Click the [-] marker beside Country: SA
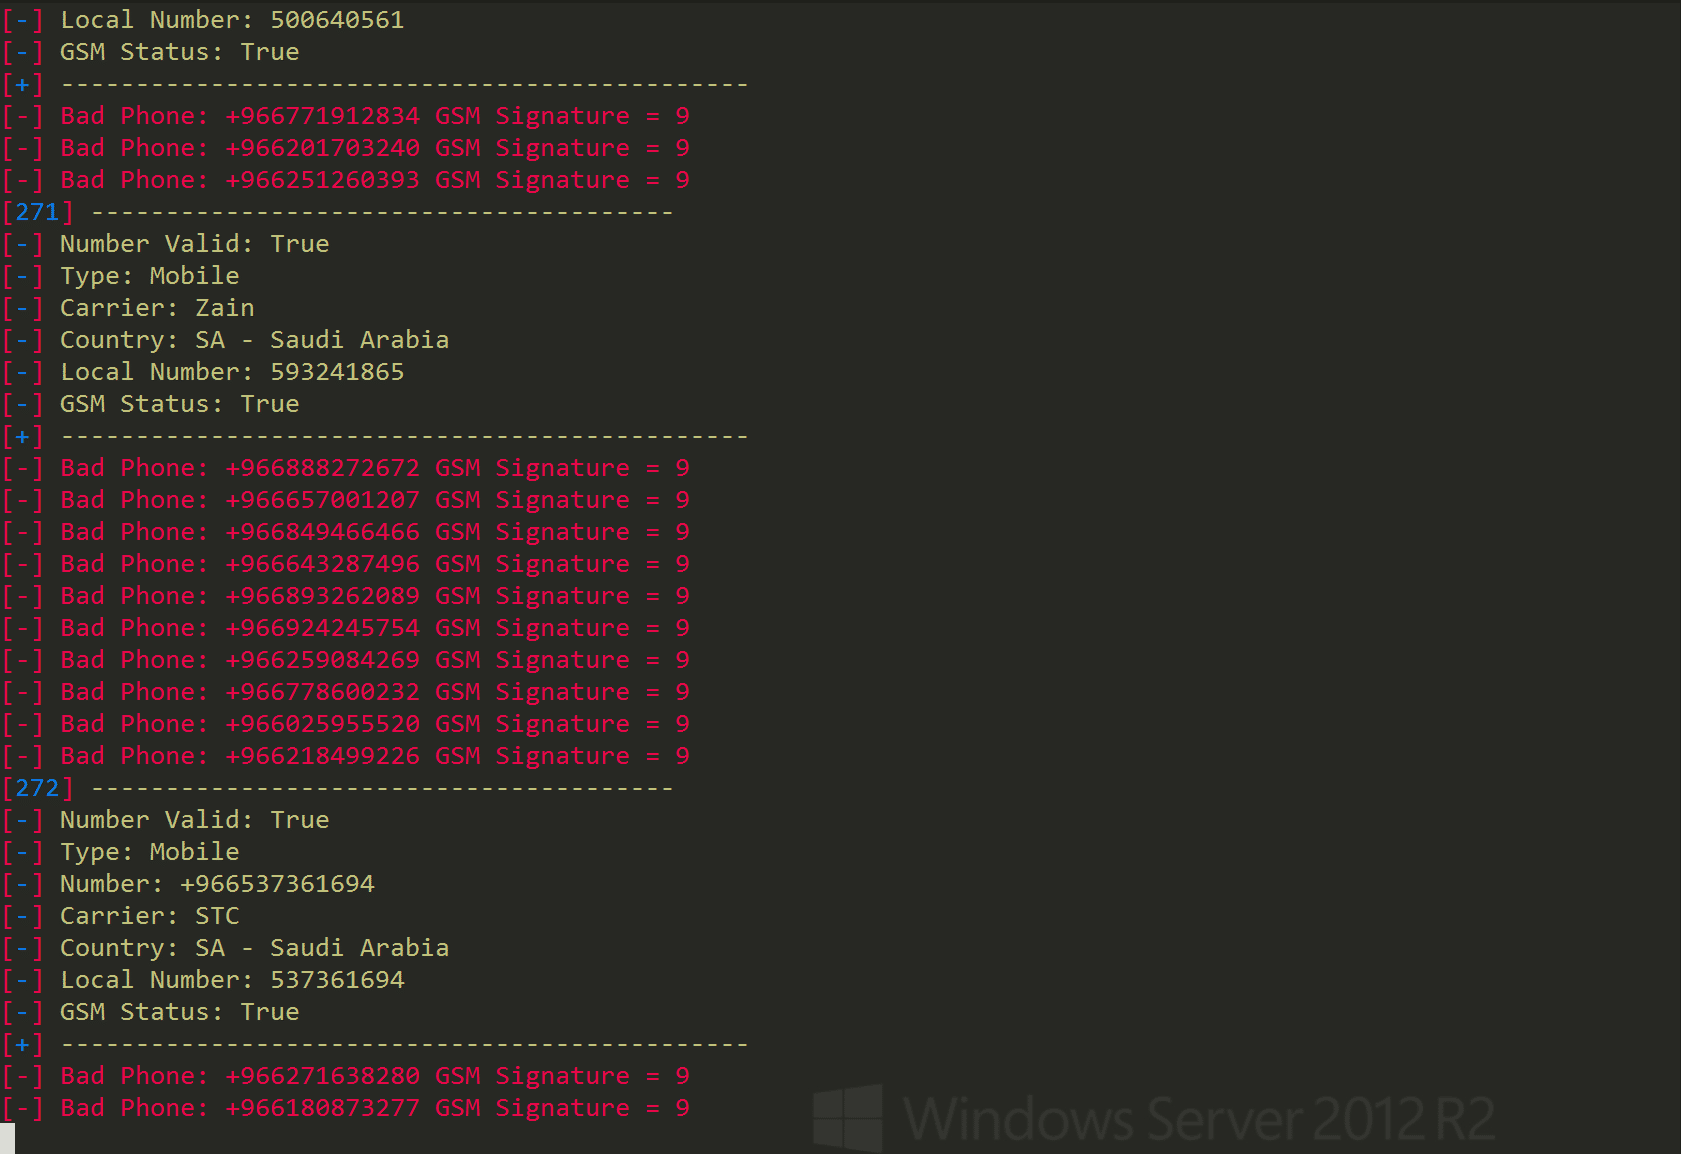Viewport: 1681px width, 1154px height. [x=23, y=339]
